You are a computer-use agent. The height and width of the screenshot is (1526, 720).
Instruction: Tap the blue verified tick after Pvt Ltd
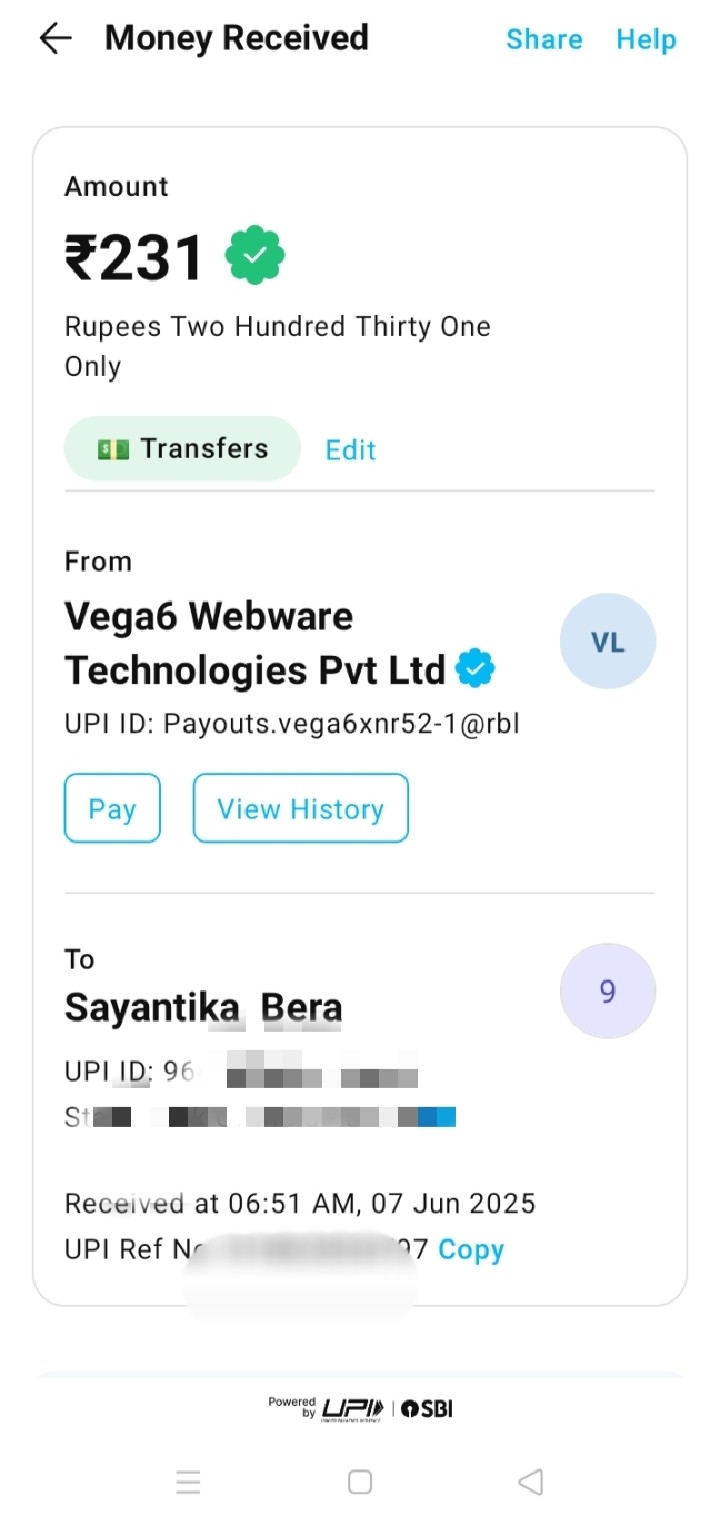[476, 669]
